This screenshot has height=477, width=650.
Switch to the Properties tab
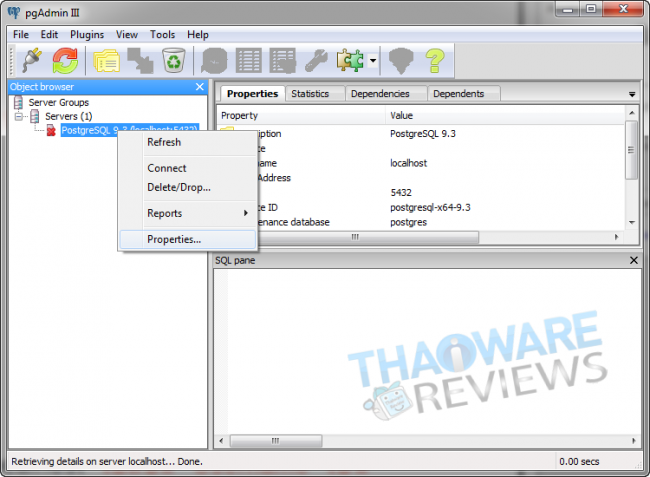[252, 94]
